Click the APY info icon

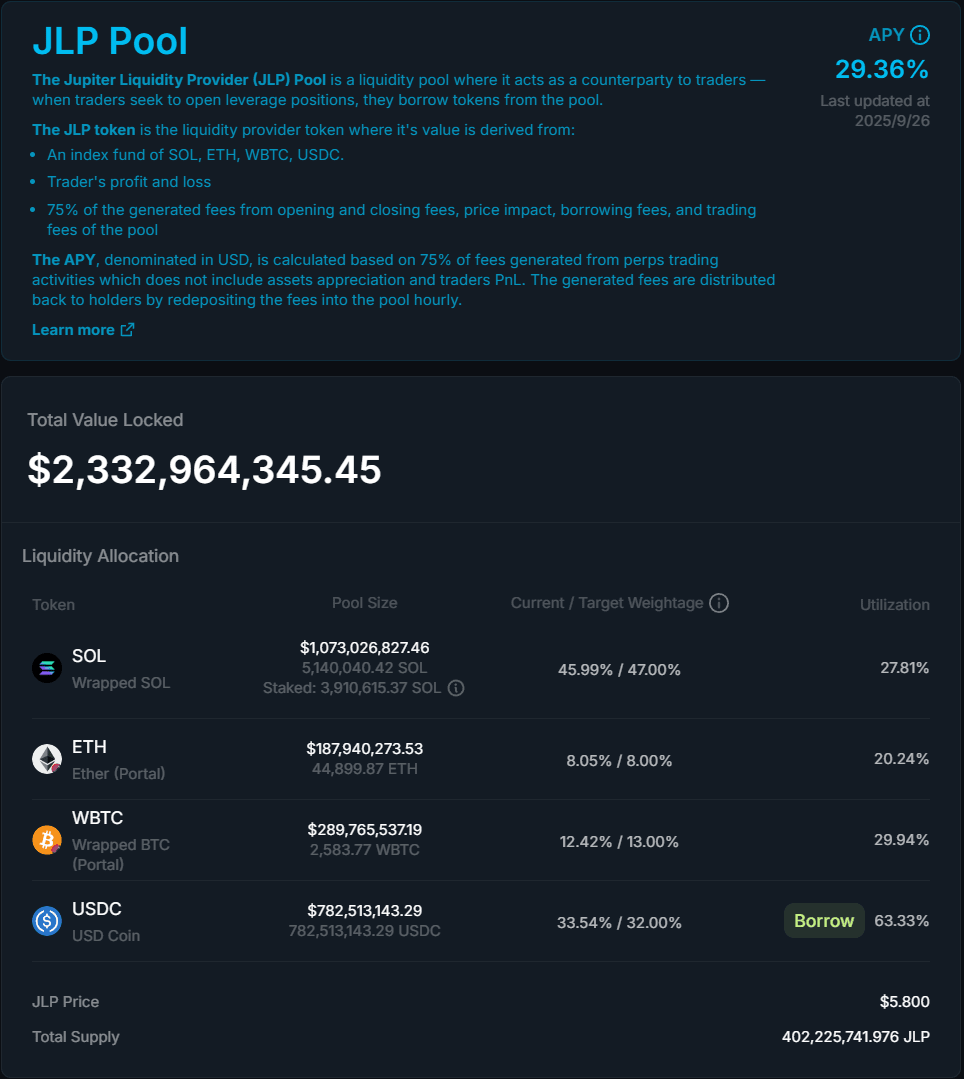click(920, 35)
